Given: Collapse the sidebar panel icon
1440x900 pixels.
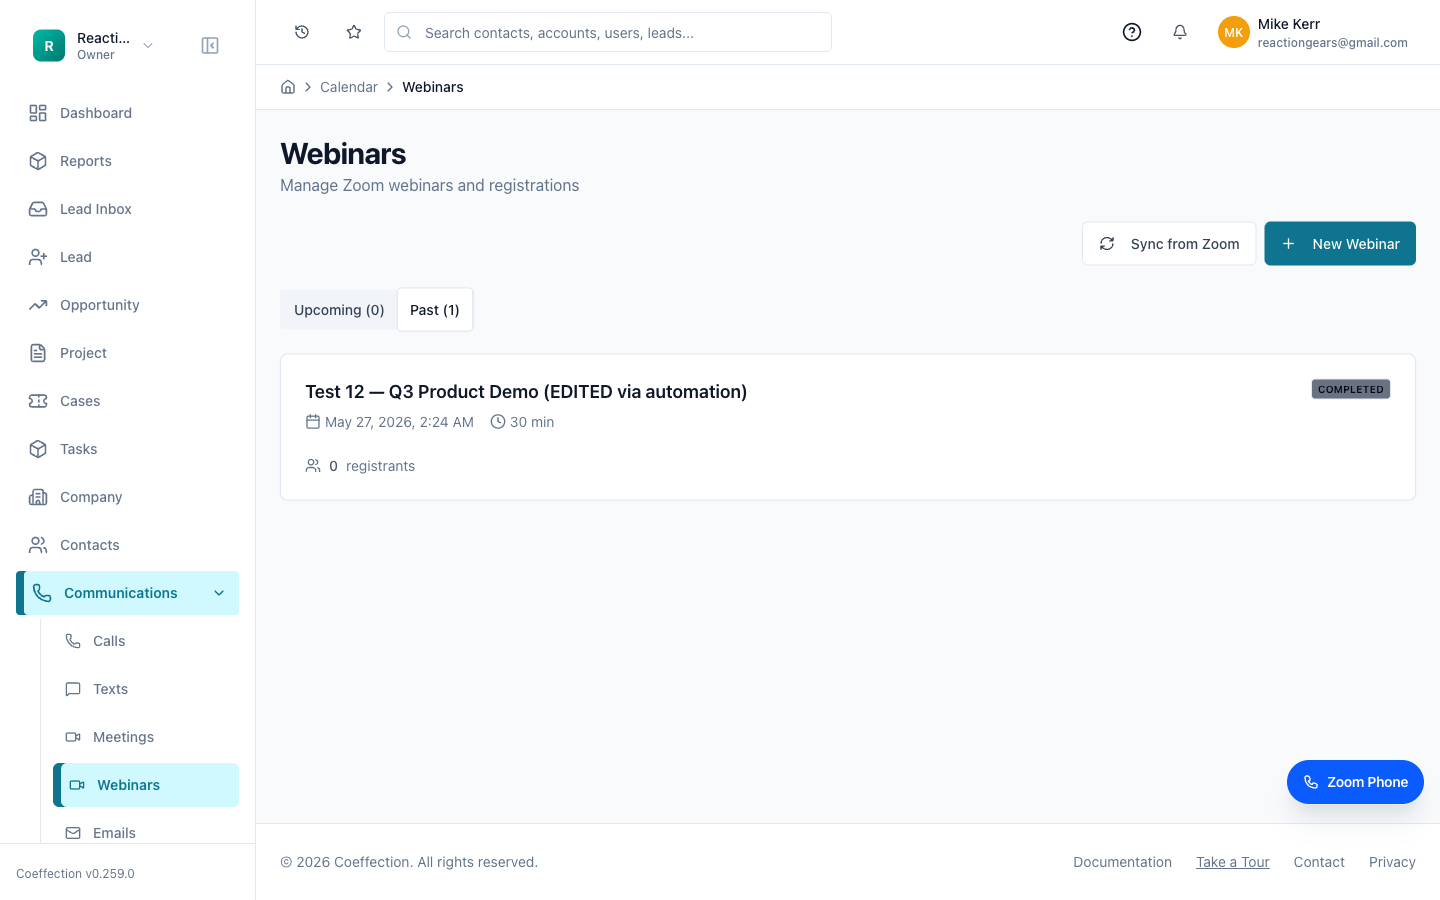Looking at the screenshot, I should pyautogui.click(x=210, y=46).
